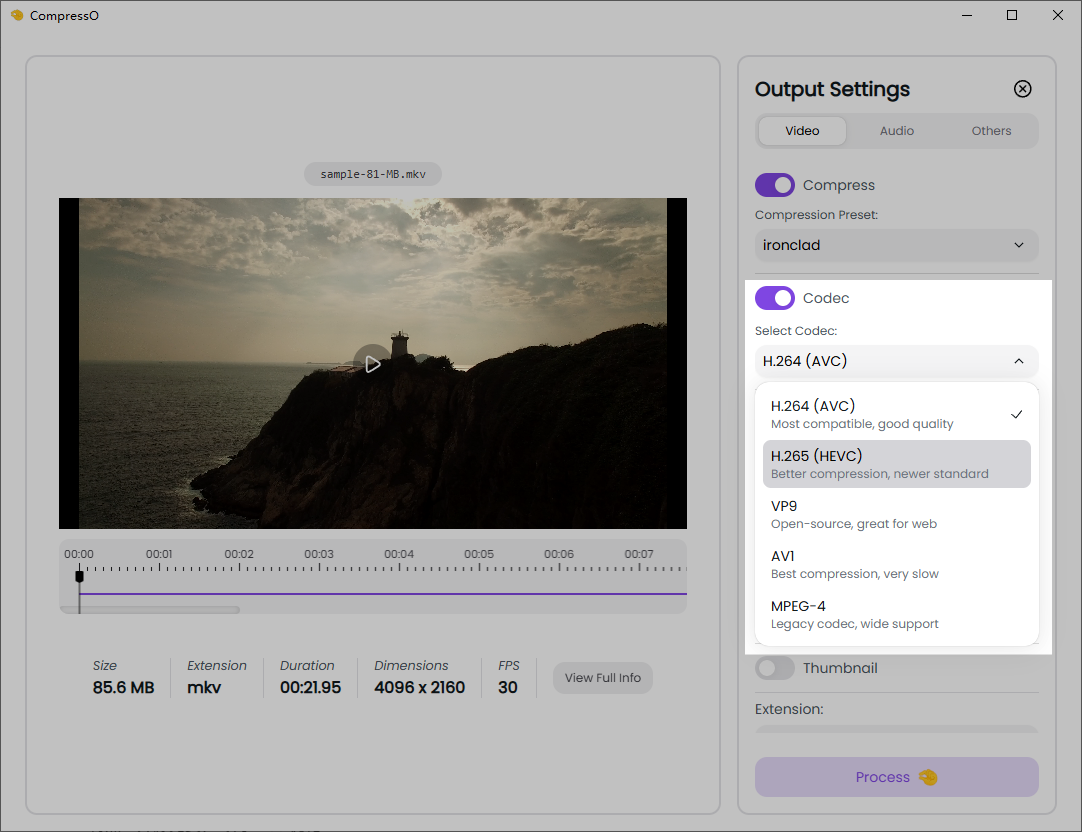The image size is (1082, 832).
Task: Close the Output Settings panel
Action: [1022, 89]
